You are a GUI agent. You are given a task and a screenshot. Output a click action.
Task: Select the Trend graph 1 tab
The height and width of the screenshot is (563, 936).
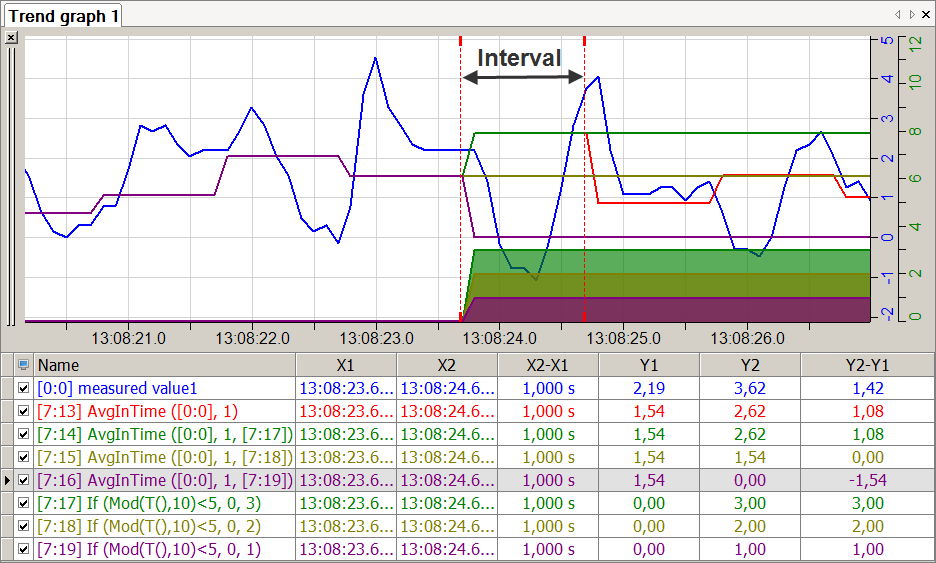point(63,16)
